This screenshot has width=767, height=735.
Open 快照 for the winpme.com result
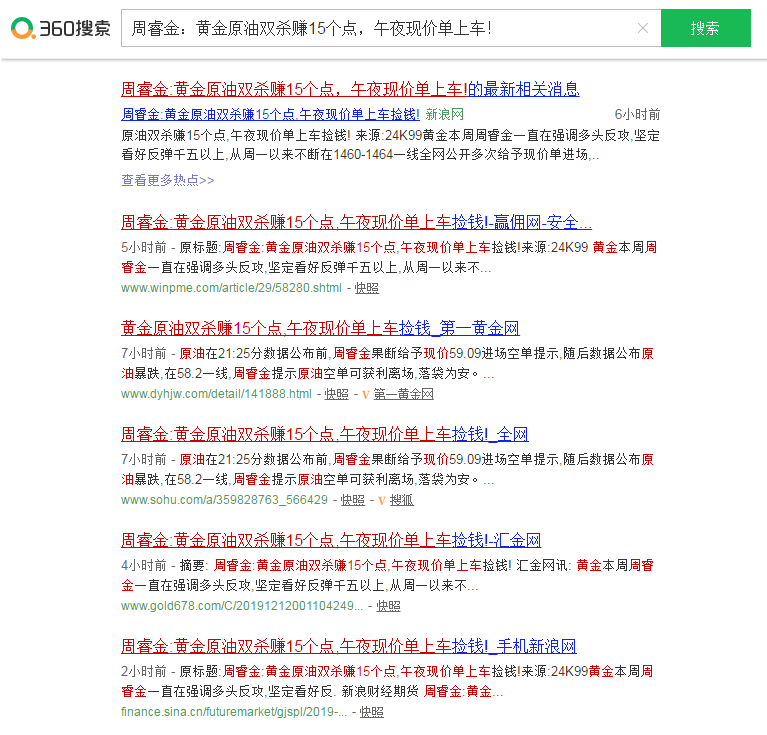[x=366, y=288]
